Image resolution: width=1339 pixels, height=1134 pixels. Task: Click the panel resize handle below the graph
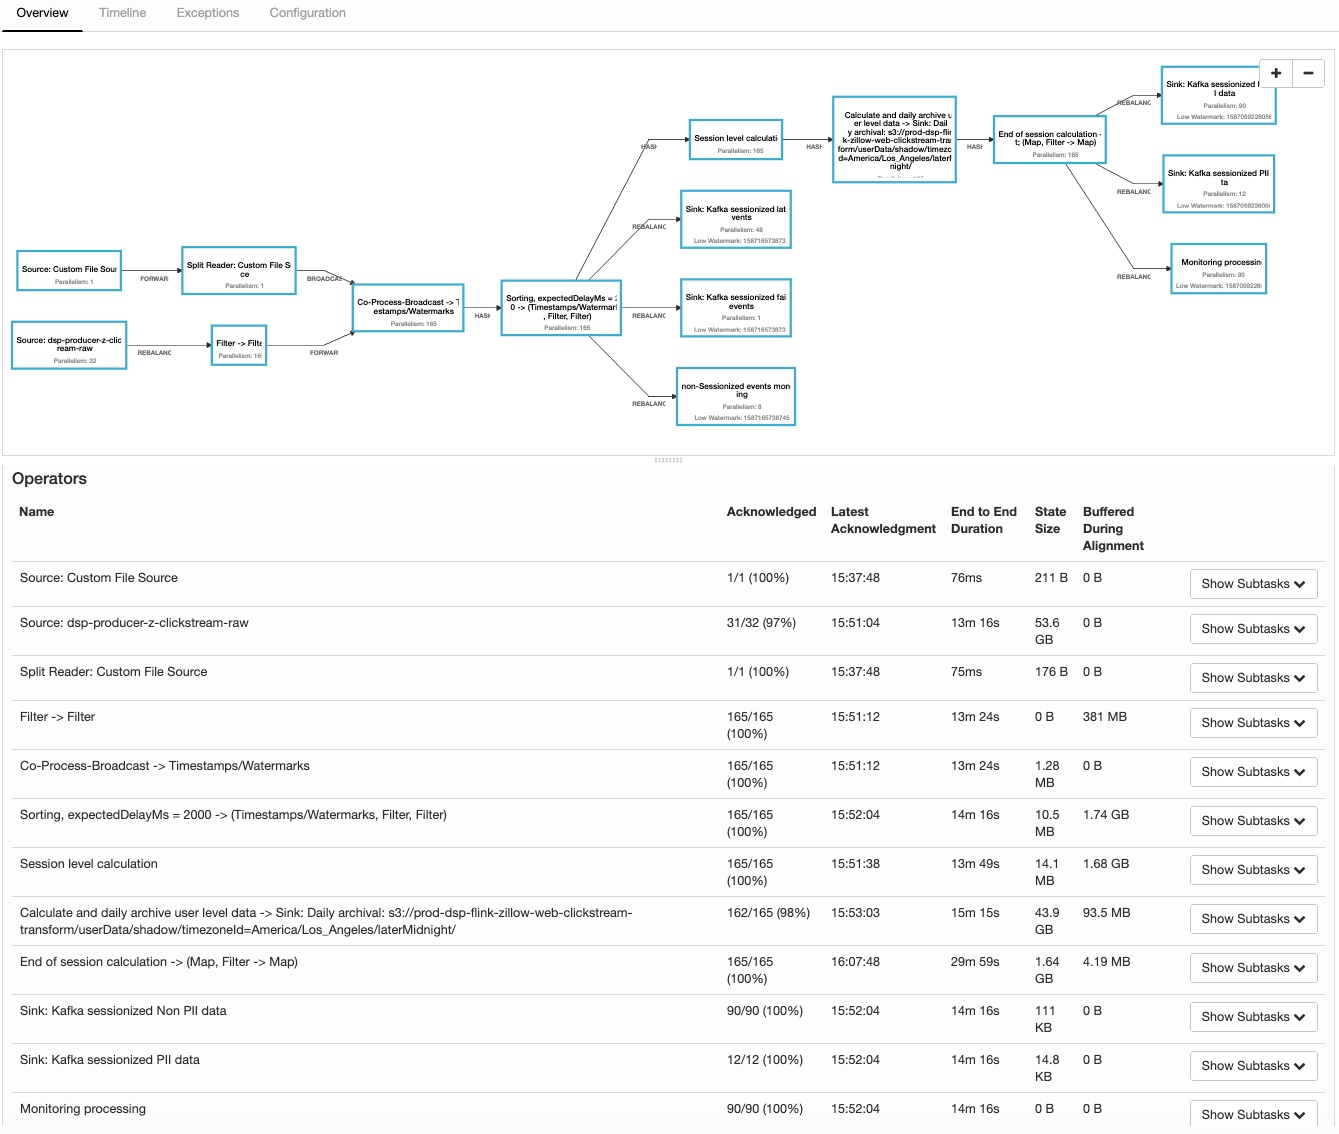pos(668,460)
